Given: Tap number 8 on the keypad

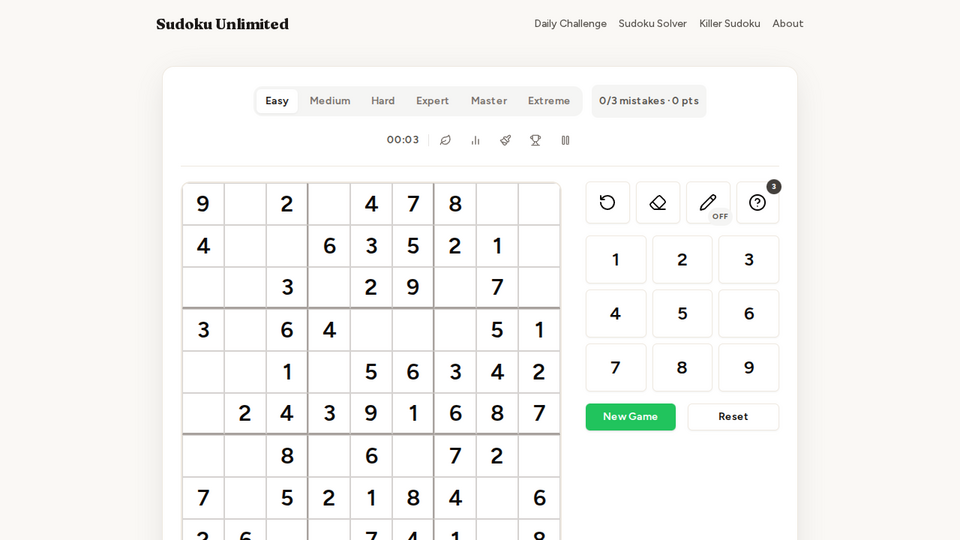Looking at the screenshot, I should click(682, 367).
